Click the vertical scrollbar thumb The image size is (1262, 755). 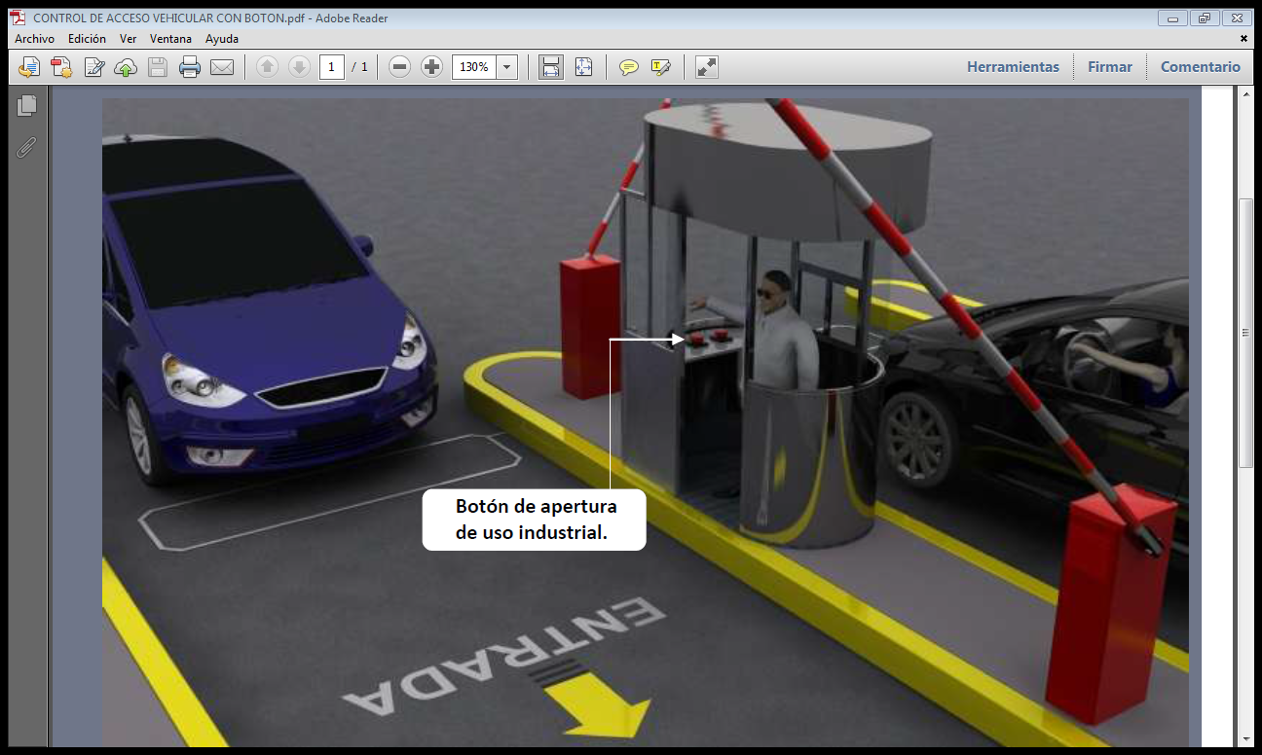point(1246,332)
